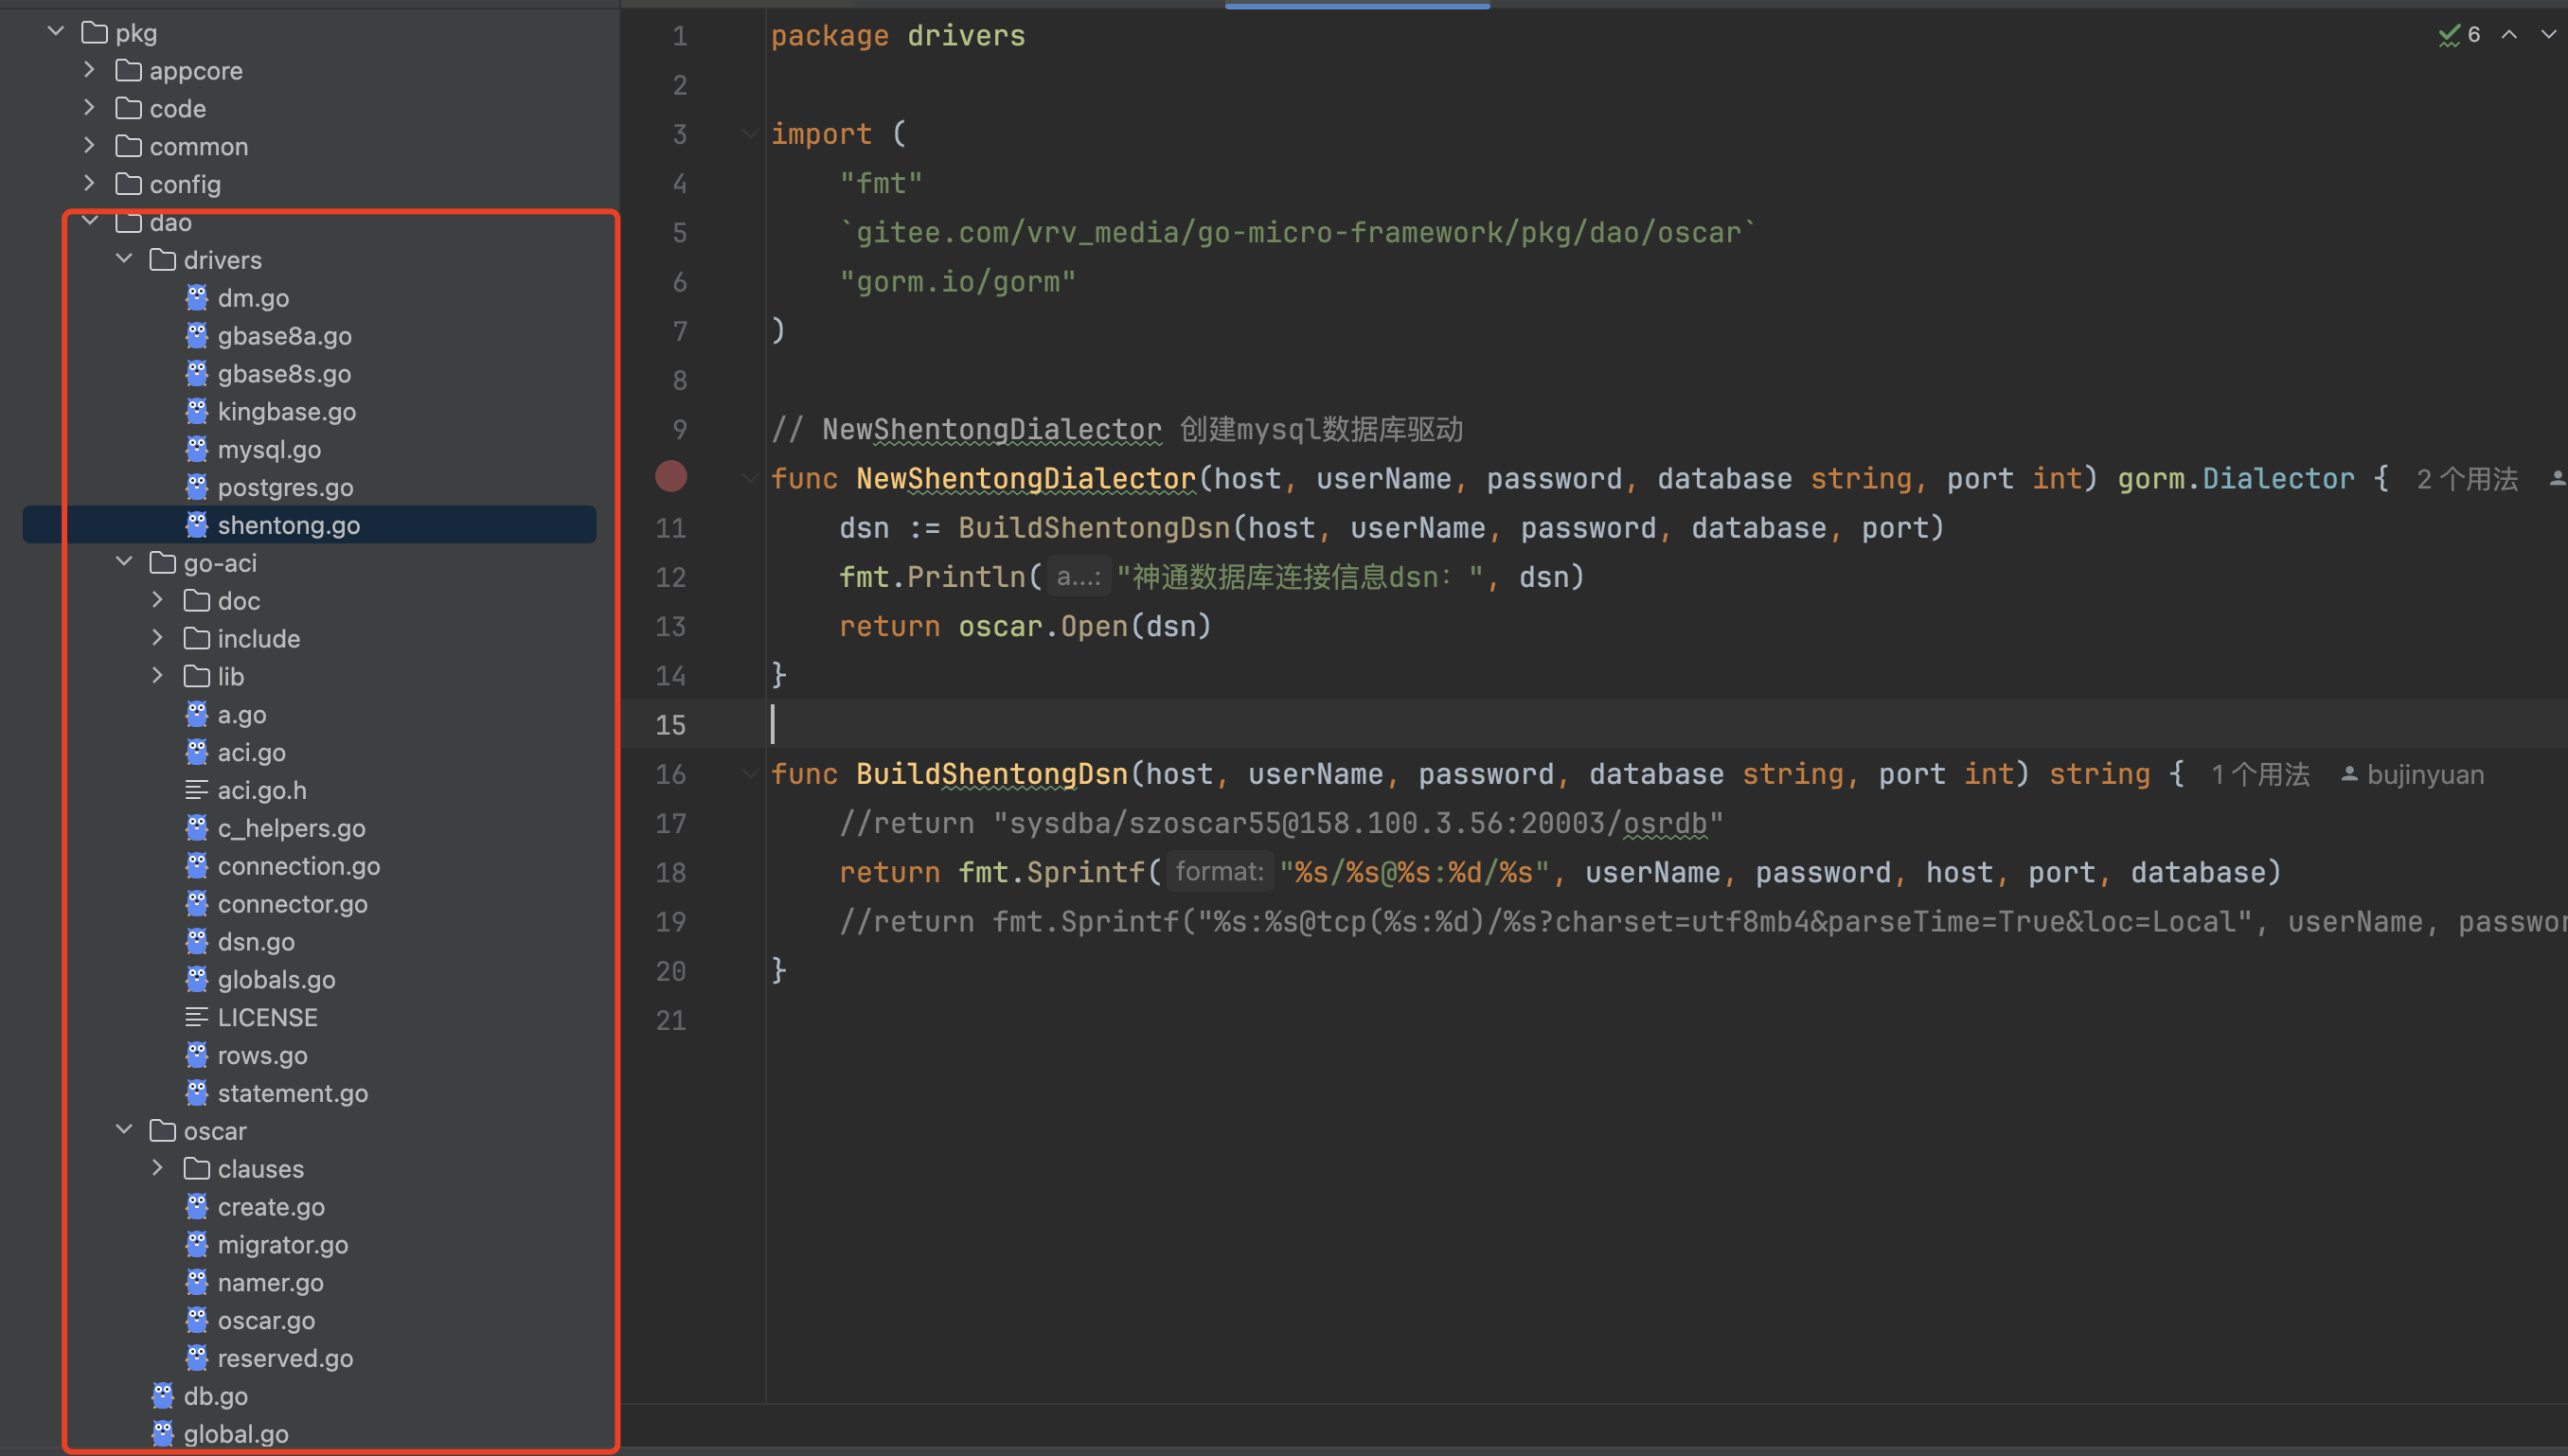Open the mysql.go file
The width and height of the screenshot is (2568, 1456).
[269, 449]
